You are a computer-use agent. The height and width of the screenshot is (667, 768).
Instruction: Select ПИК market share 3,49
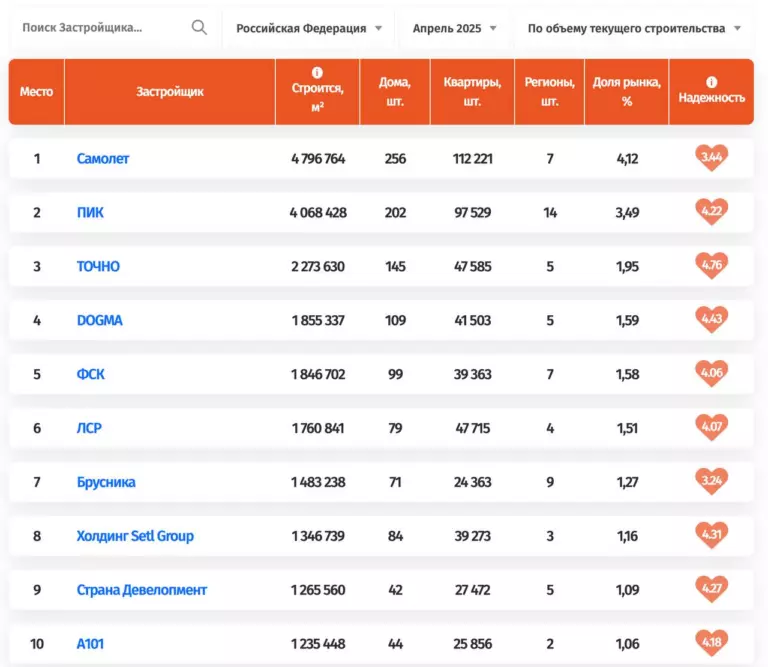point(627,213)
